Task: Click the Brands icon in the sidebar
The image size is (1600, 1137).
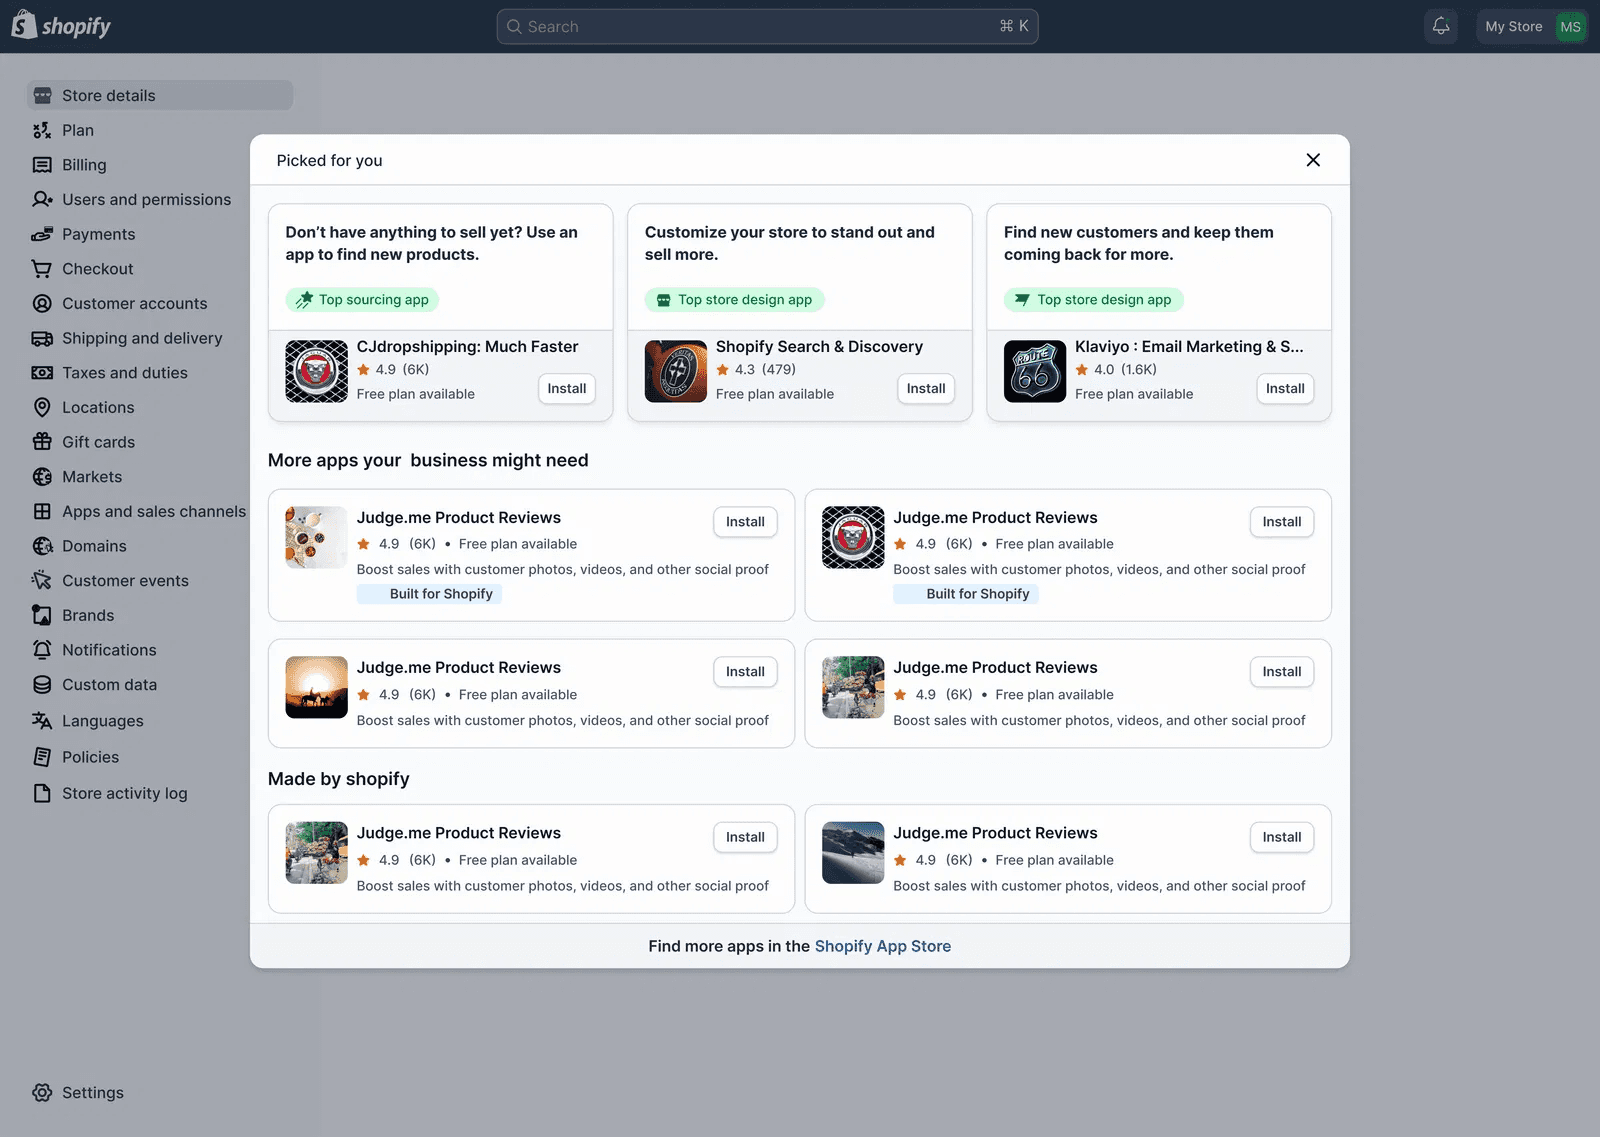Action: (x=42, y=615)
